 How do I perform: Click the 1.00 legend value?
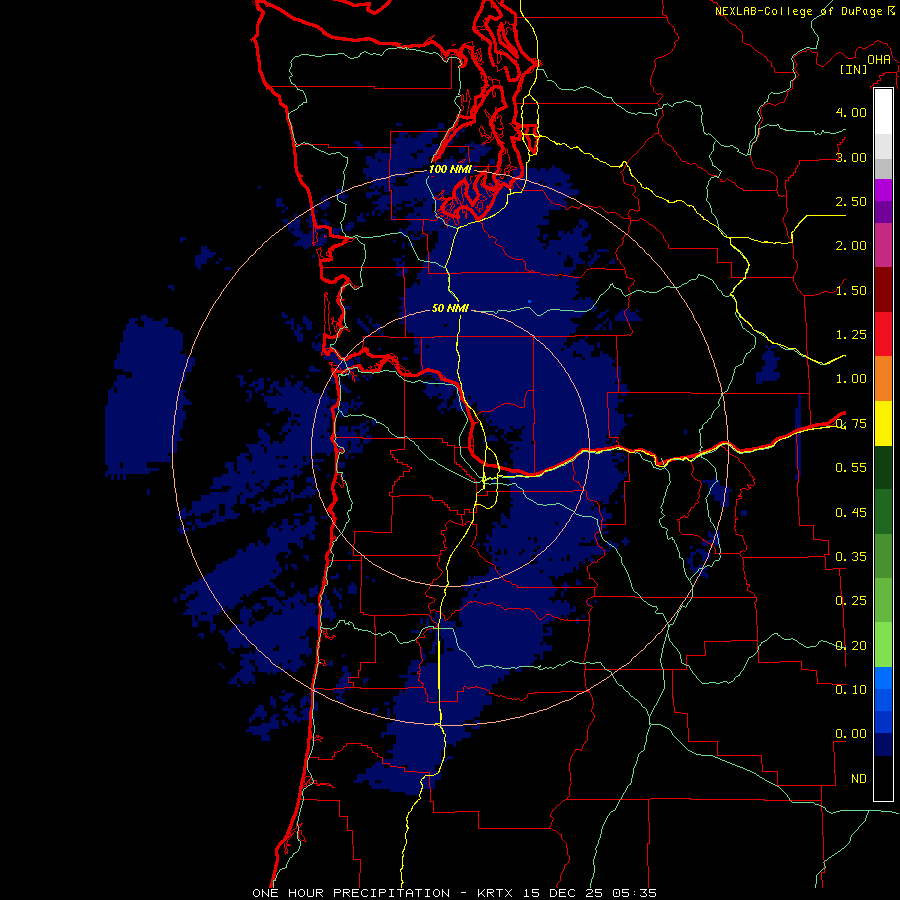tap(851, 379)
